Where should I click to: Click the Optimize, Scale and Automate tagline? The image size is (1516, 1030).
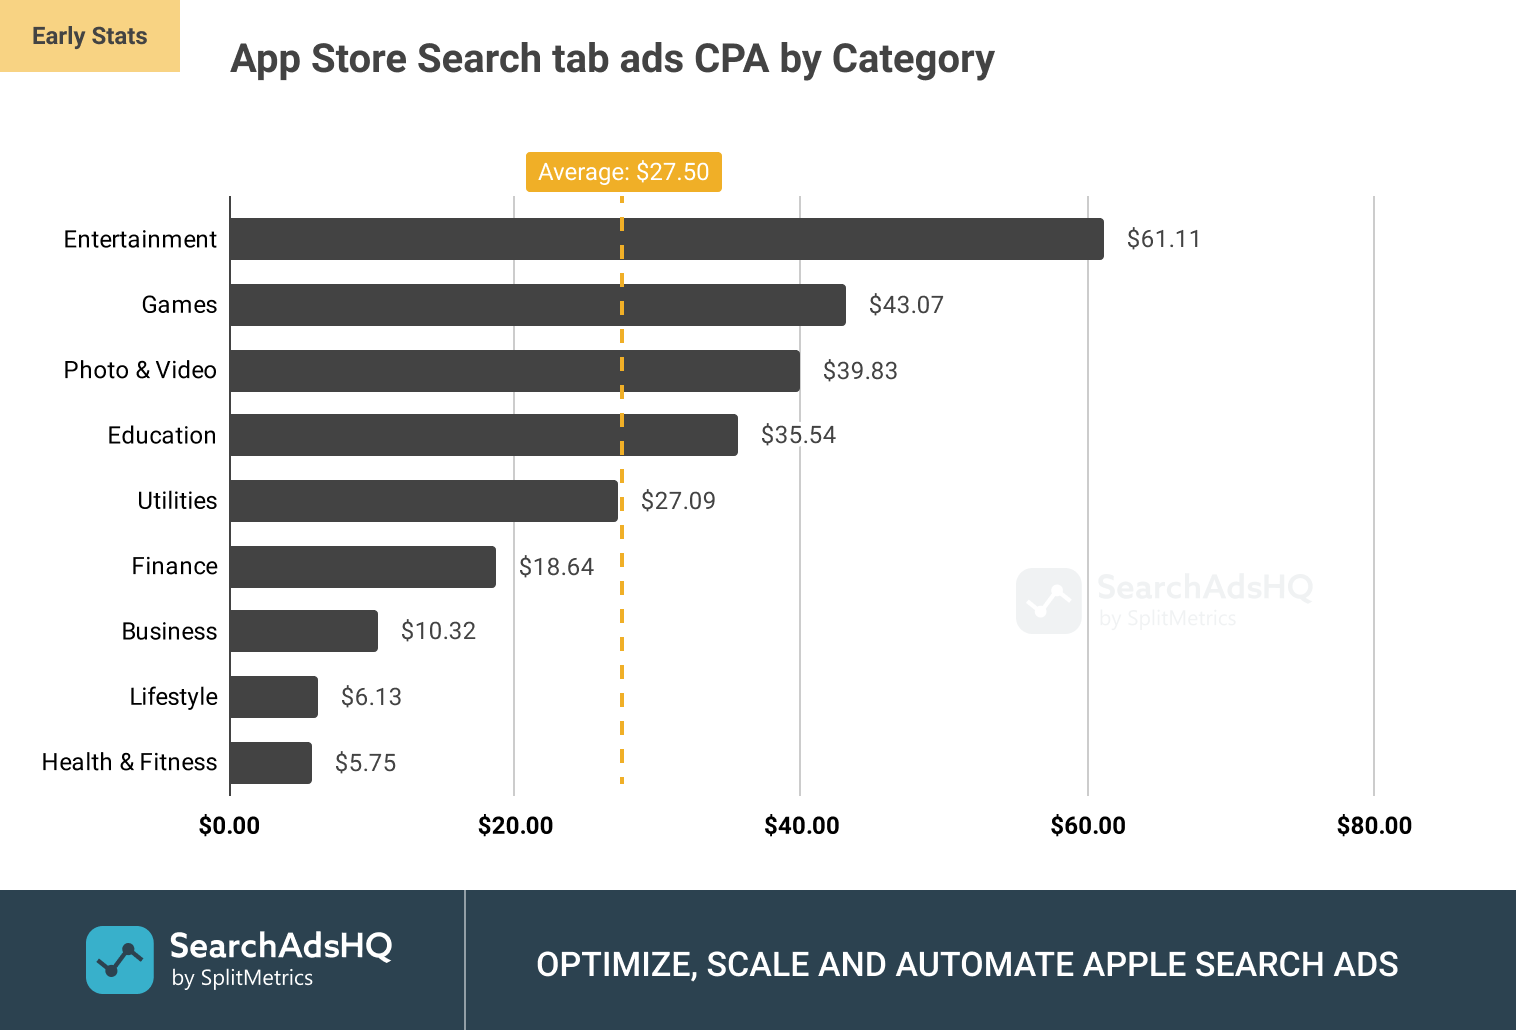point(967,964)
